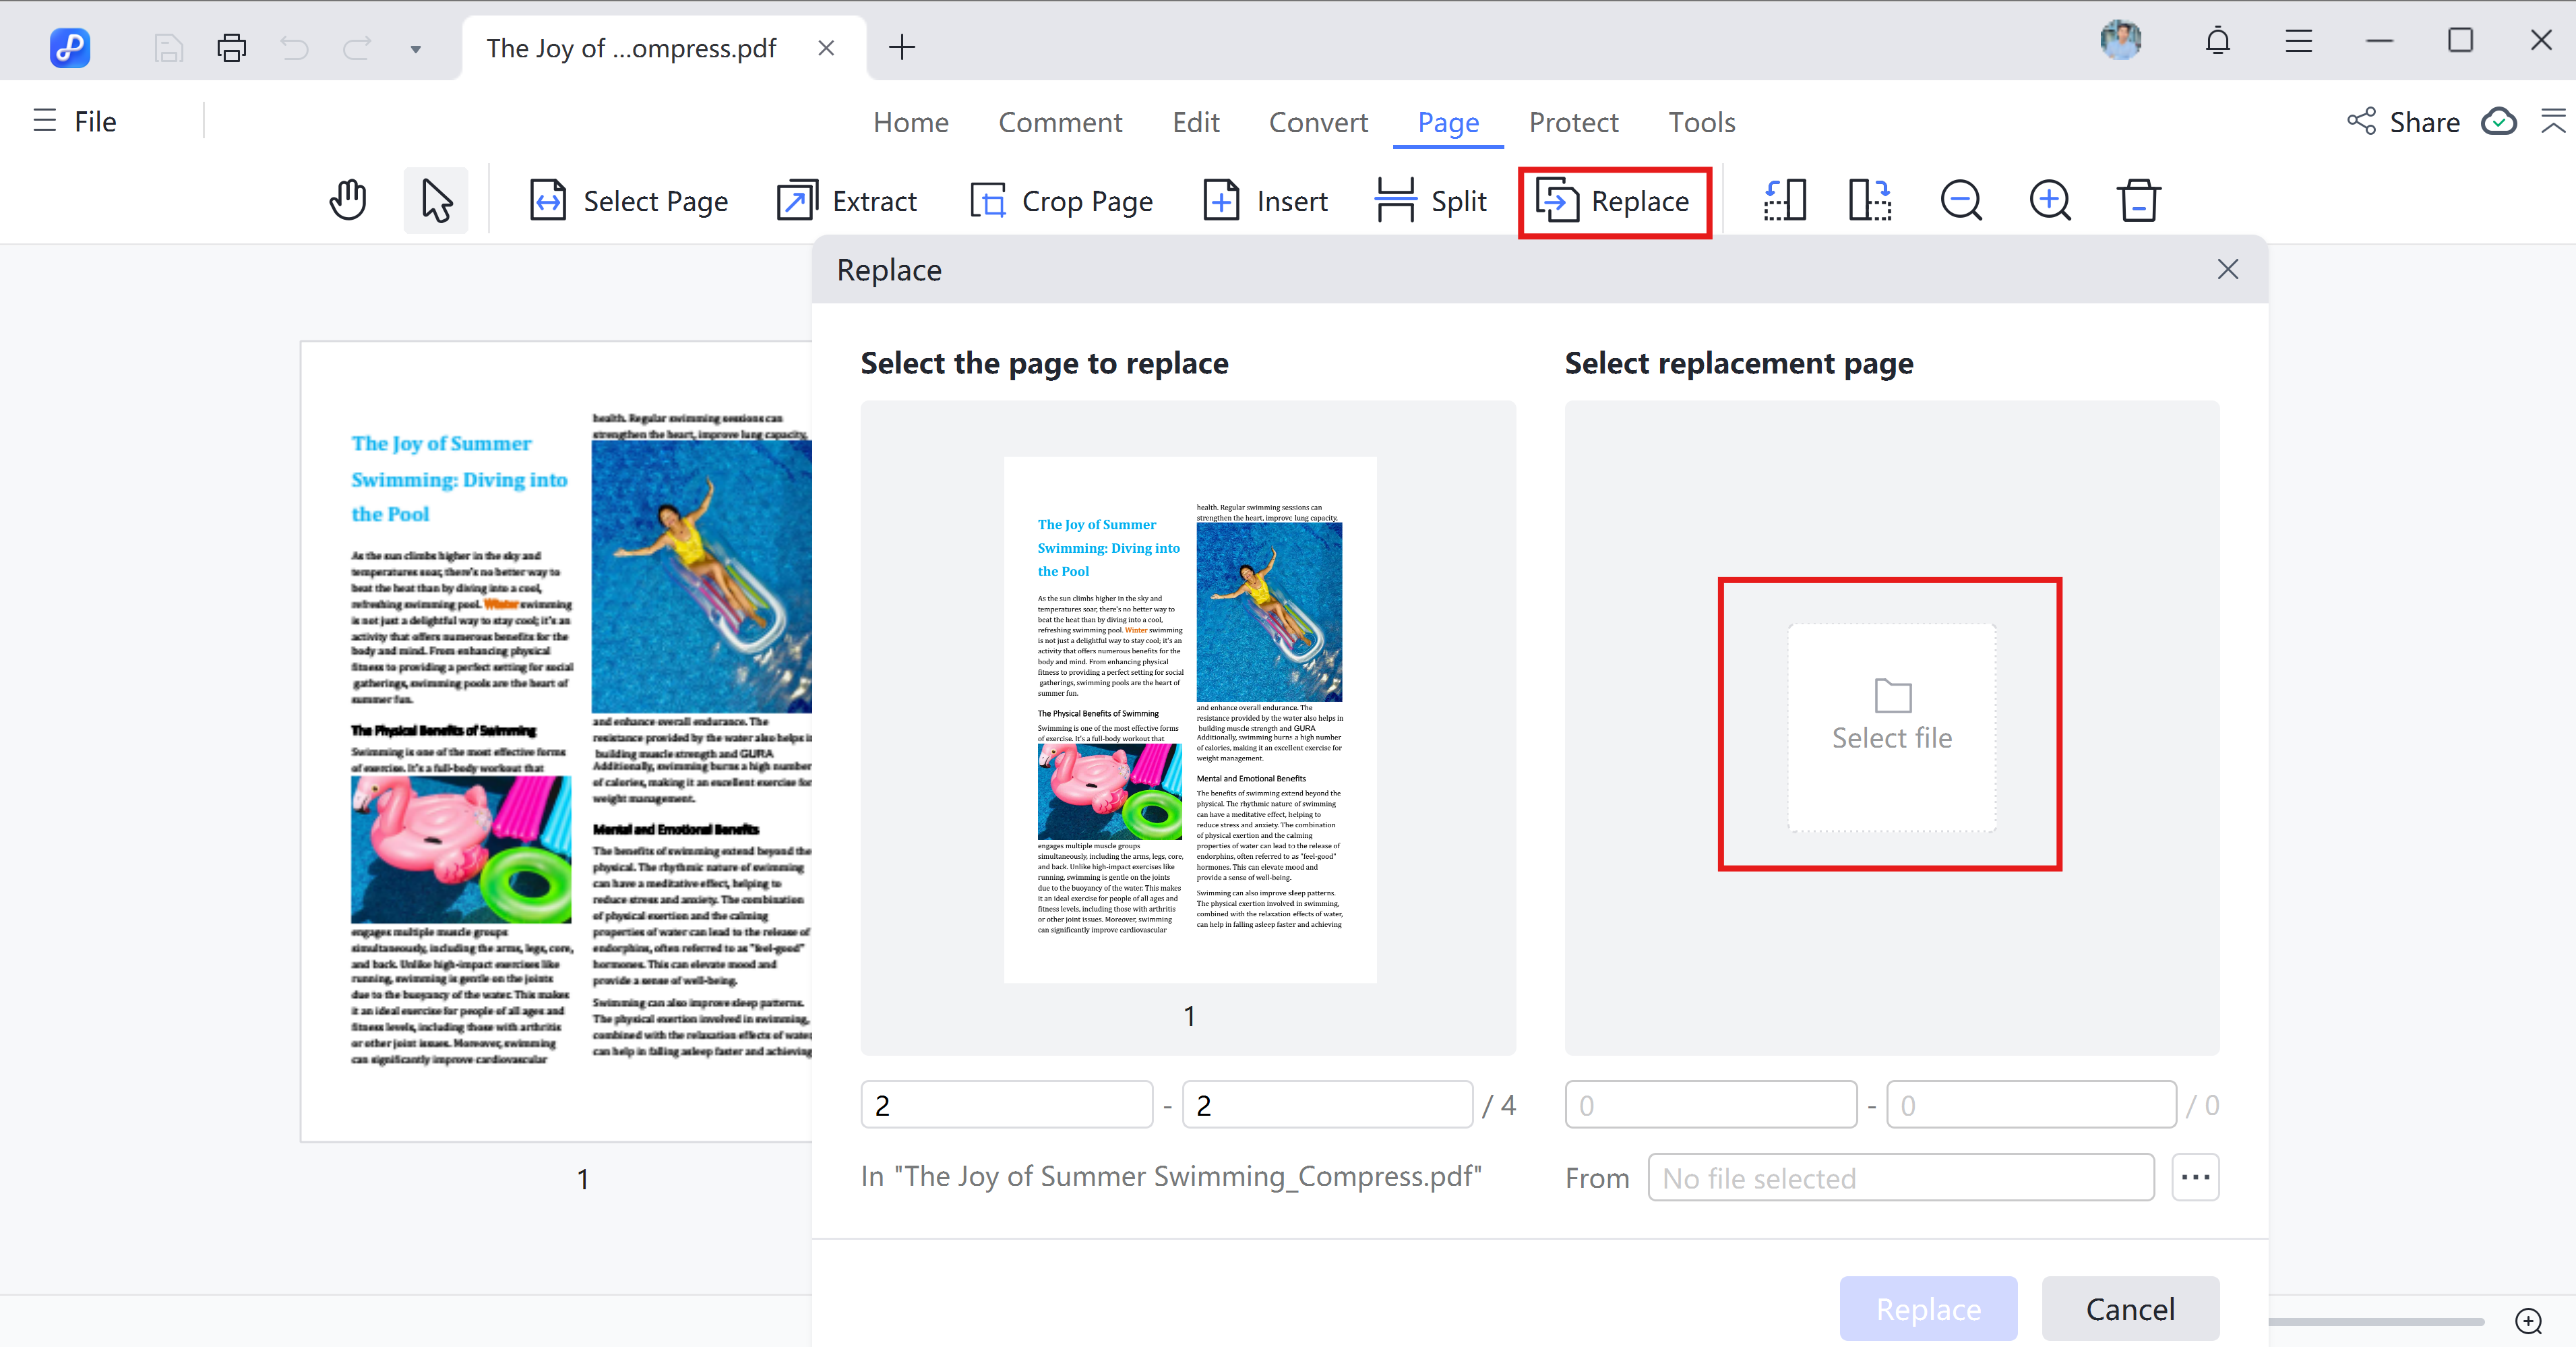Click the Insert page icon
2576x1347 pixels.
pos(1221,201)
